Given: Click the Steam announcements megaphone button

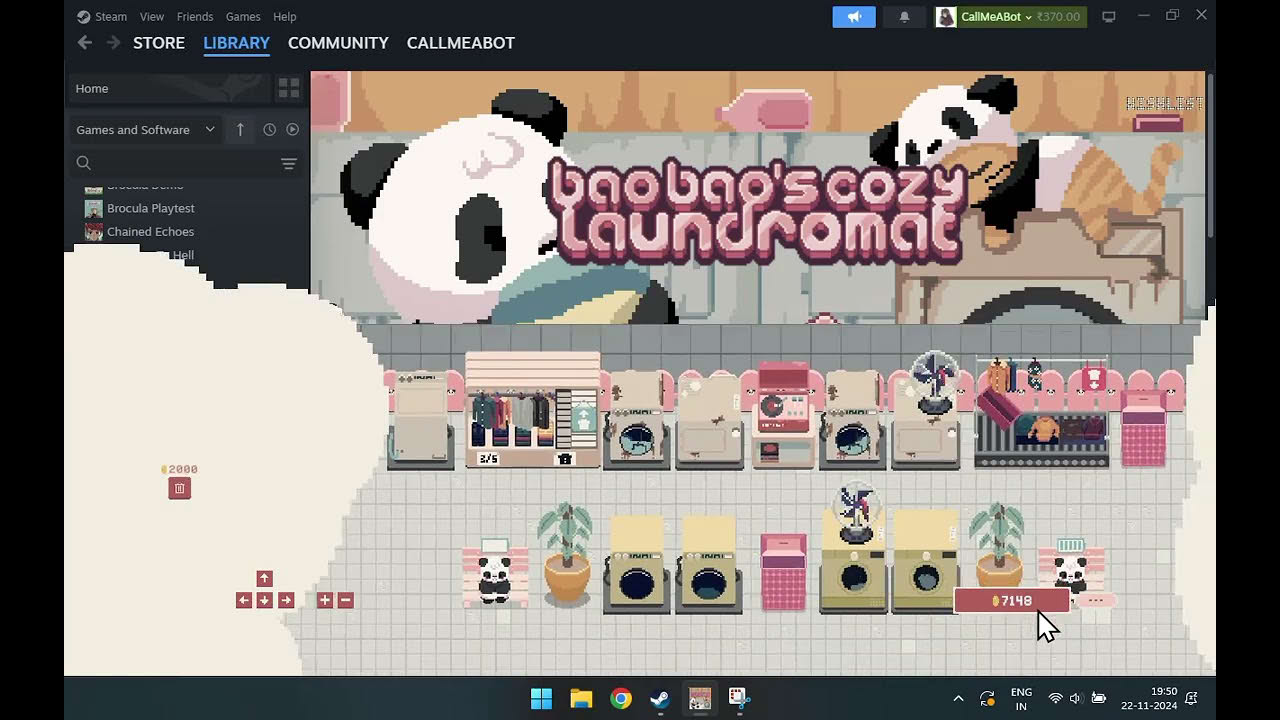Looking at the screenshot, I should (854, 17).
